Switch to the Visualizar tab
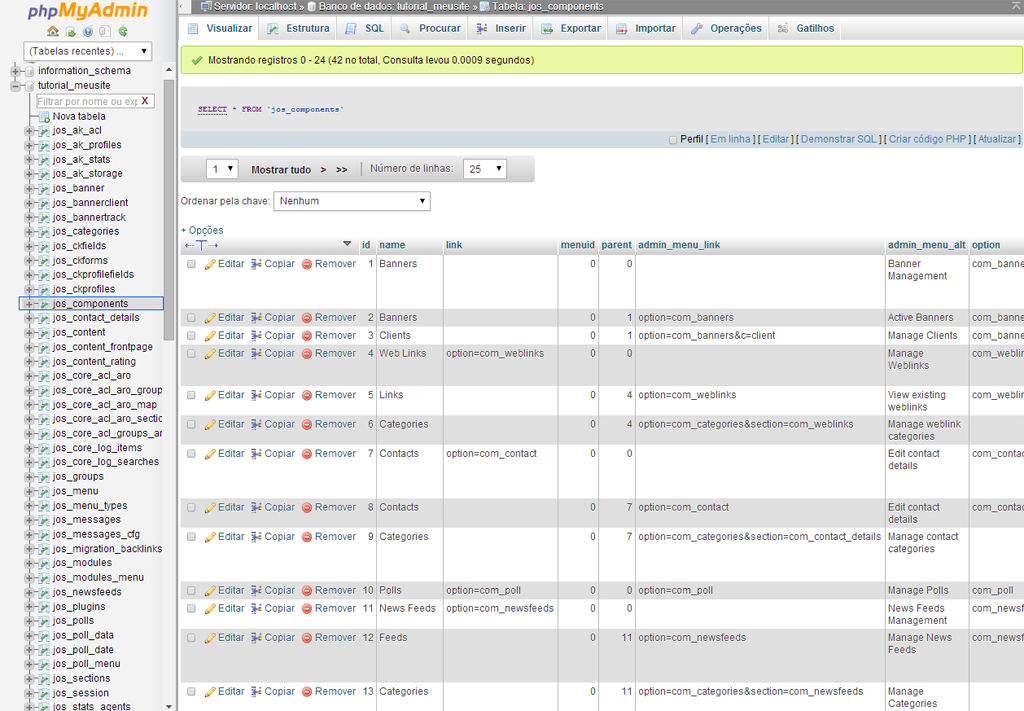1024x711 pixels. click(x=219, y=29)
